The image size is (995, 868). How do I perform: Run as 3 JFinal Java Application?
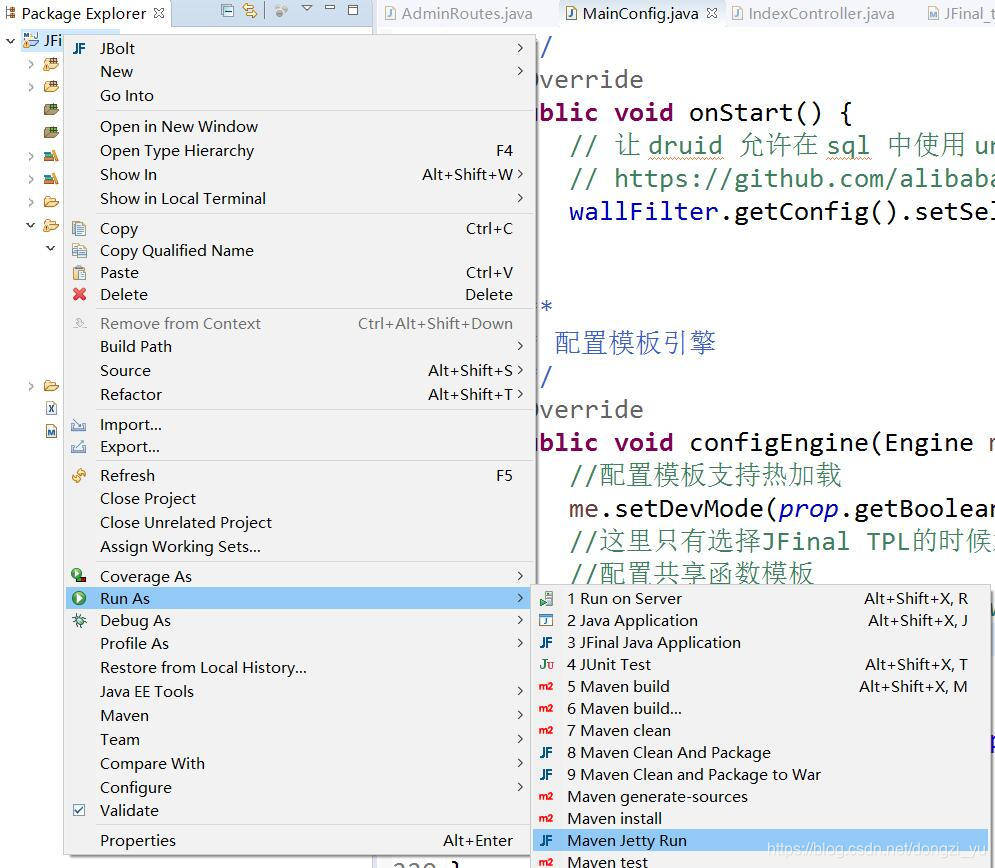tap(761, 643)
